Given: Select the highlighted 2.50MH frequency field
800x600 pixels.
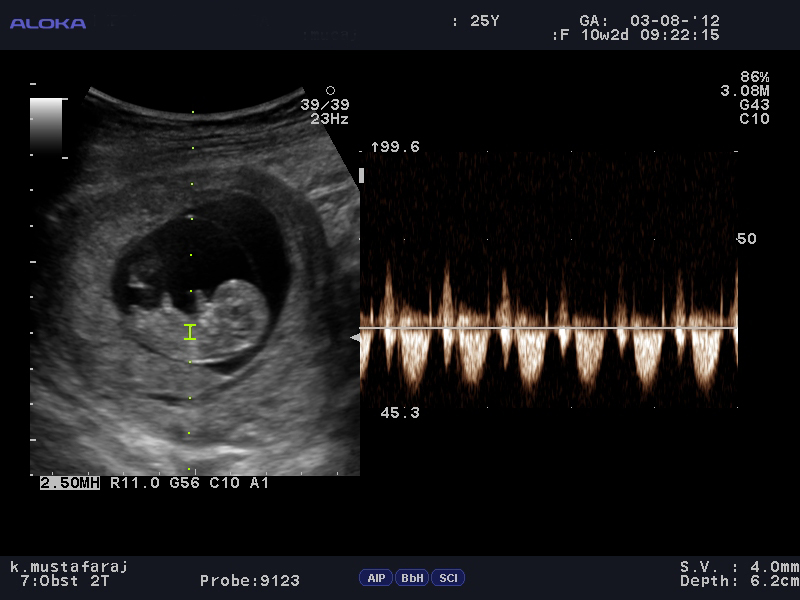Looking at the screenshot, I should pyautogui.click(x=70, y=483).
